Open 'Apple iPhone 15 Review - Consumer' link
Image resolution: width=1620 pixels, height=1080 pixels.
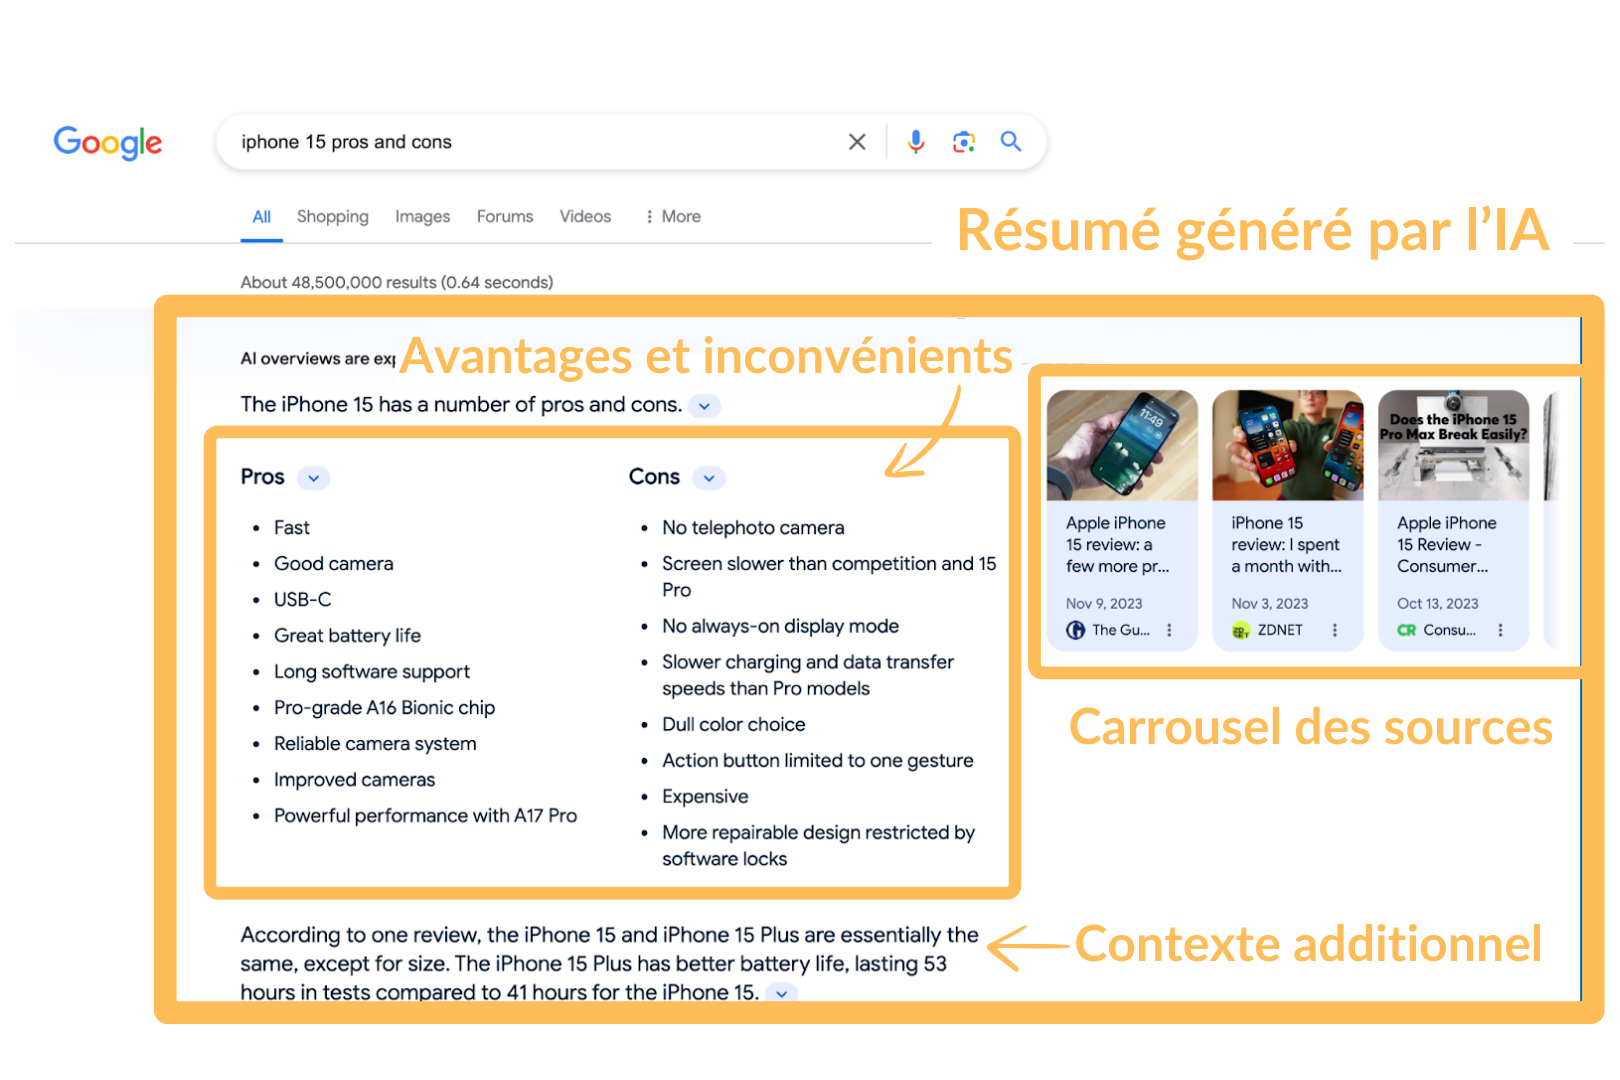[1447, 544]
